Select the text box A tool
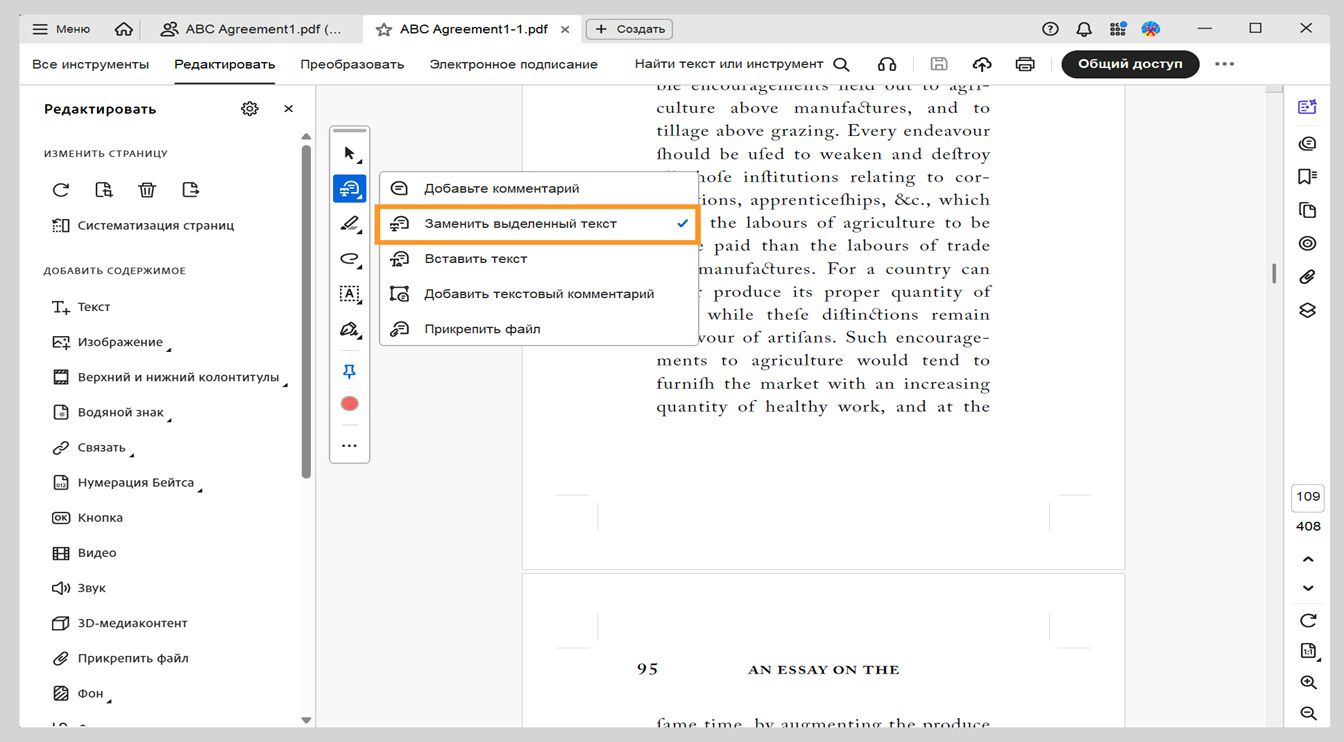 click(x=349, y=294)
